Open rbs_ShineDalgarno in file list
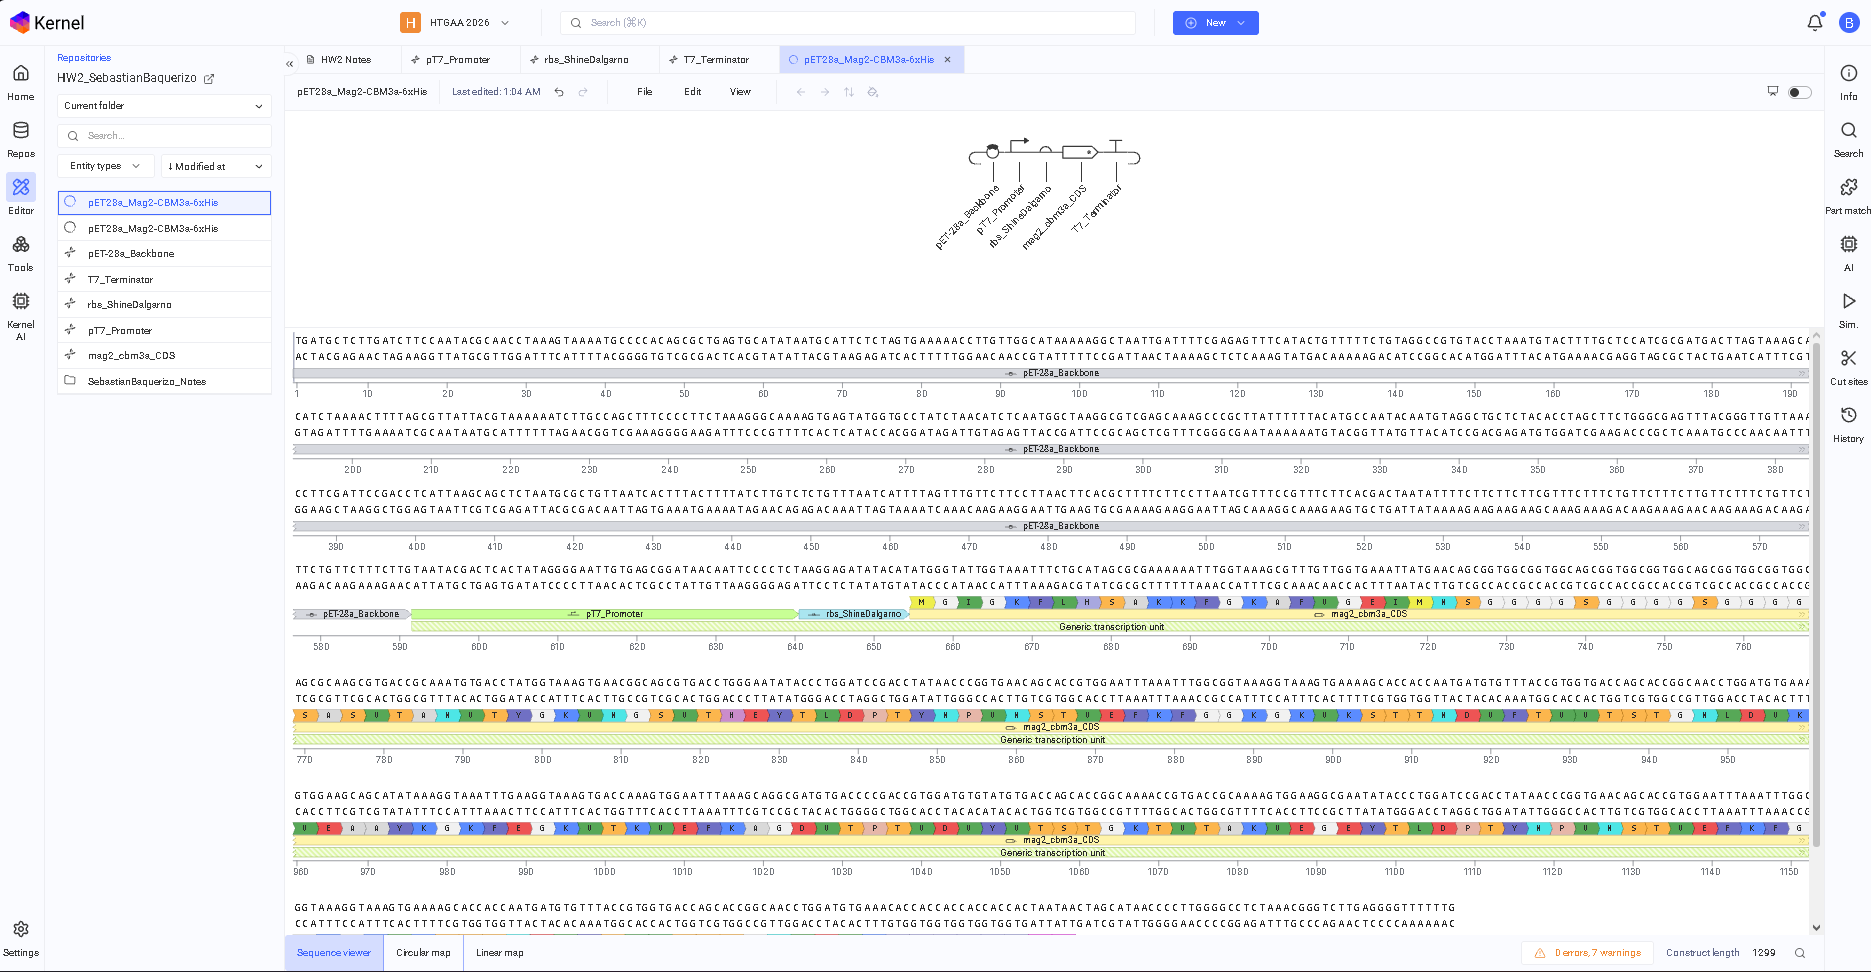The image size is (1871, 972). click(x=164, y=305)
